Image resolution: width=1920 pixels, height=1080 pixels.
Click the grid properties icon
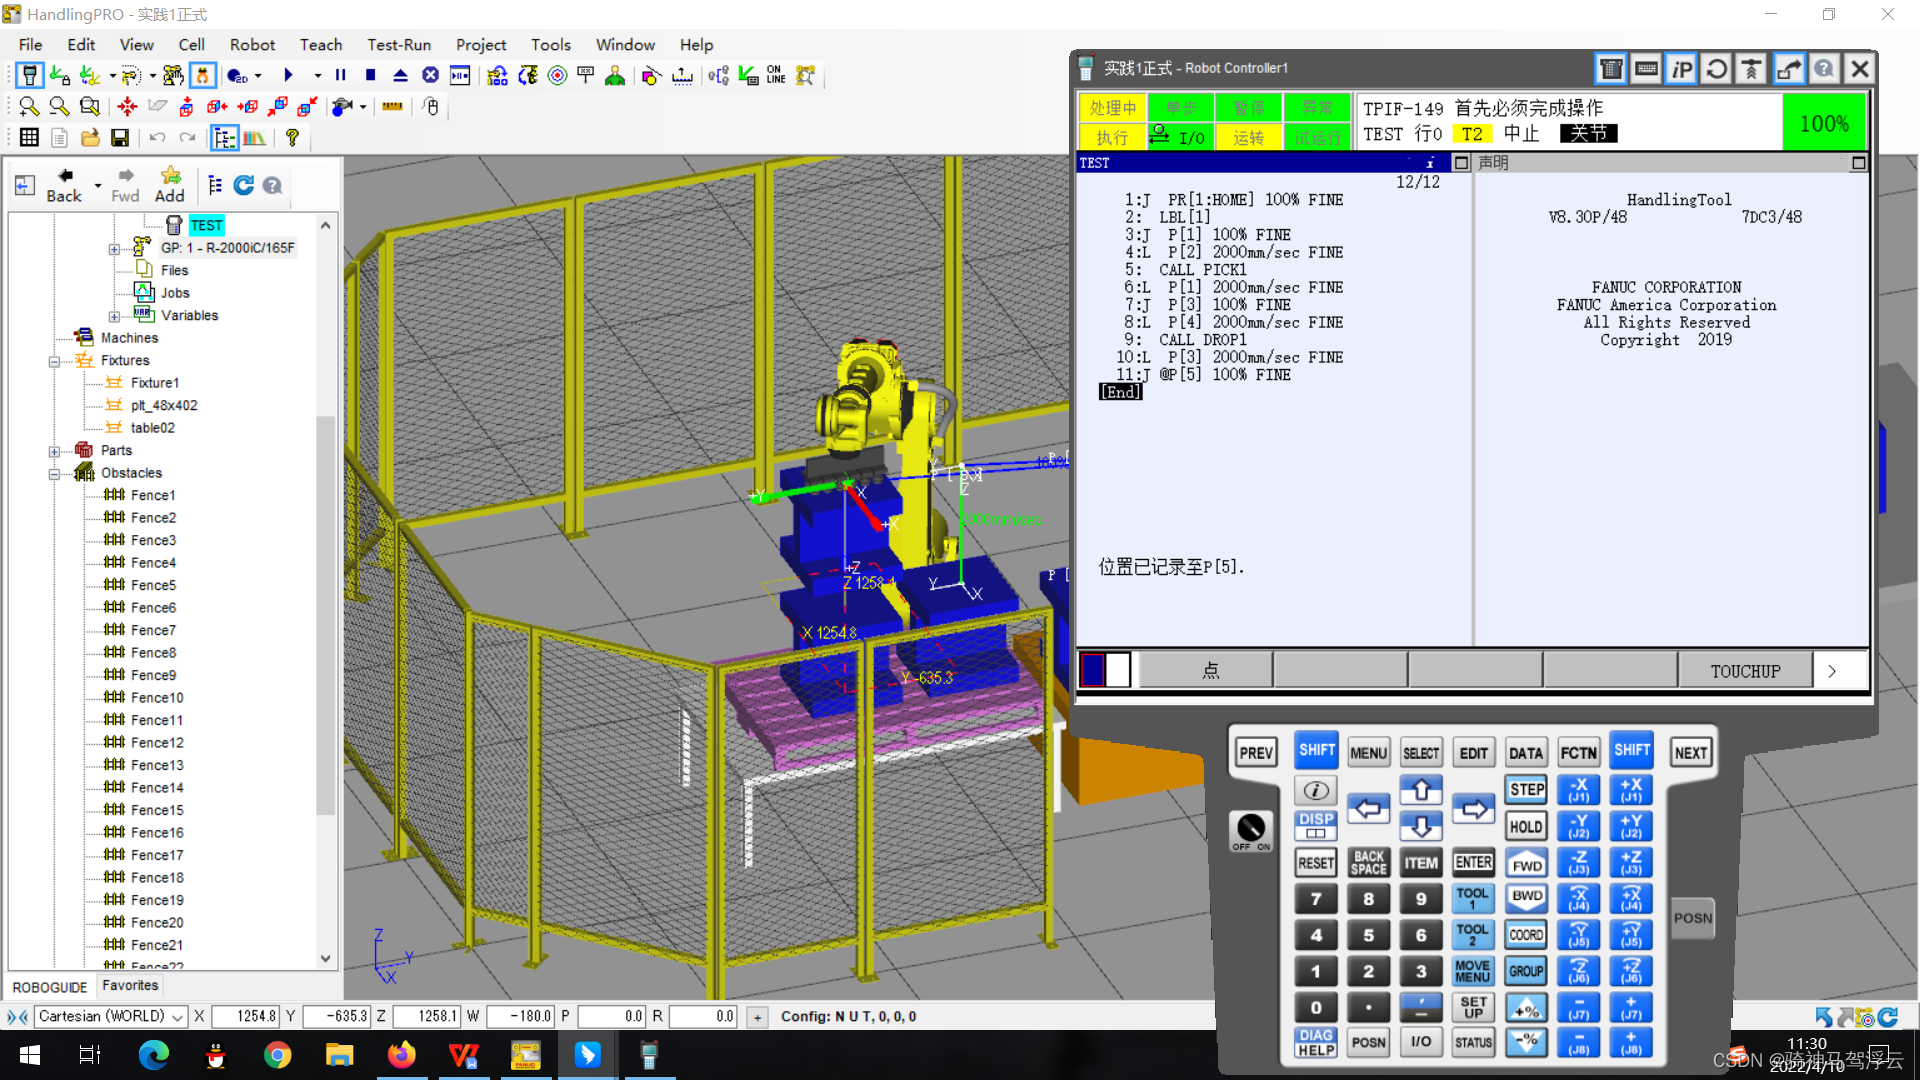tap(29, 137)
